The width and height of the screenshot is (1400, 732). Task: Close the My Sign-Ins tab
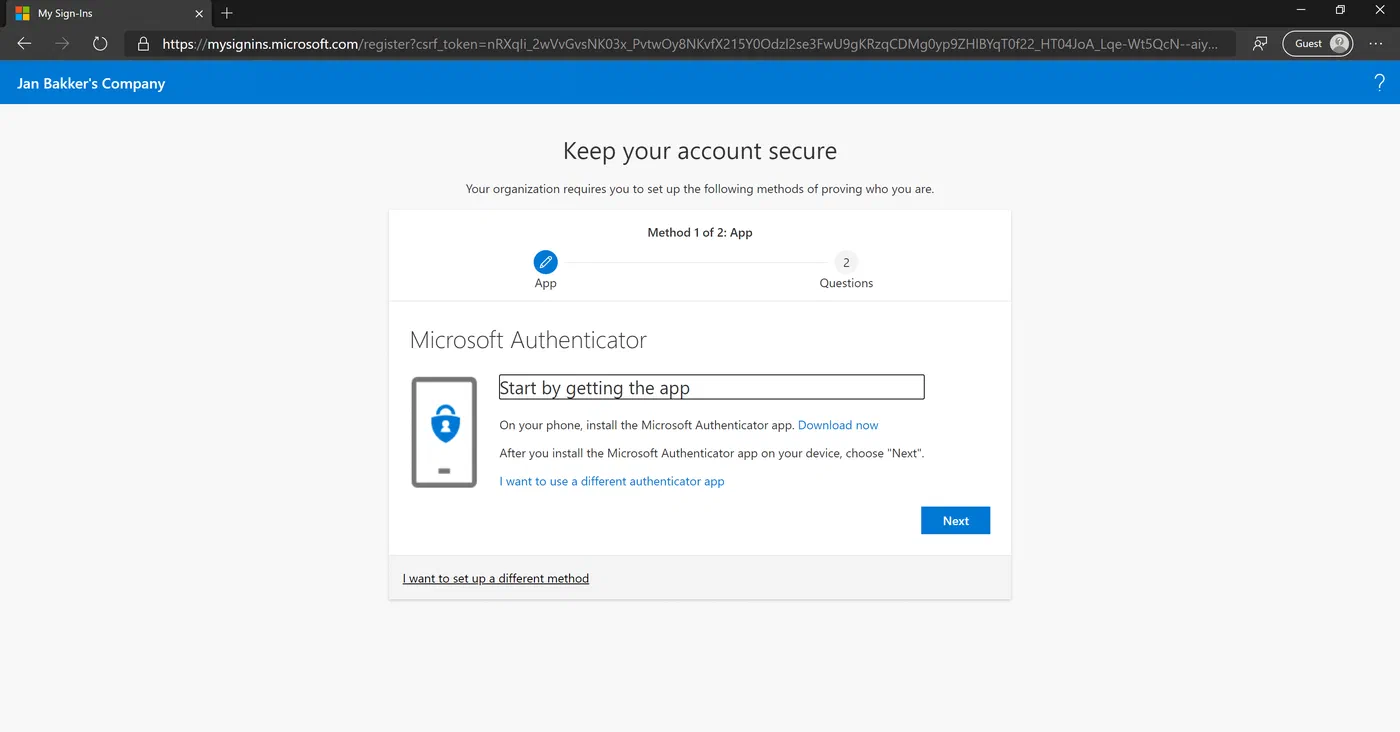click(199, 14)
